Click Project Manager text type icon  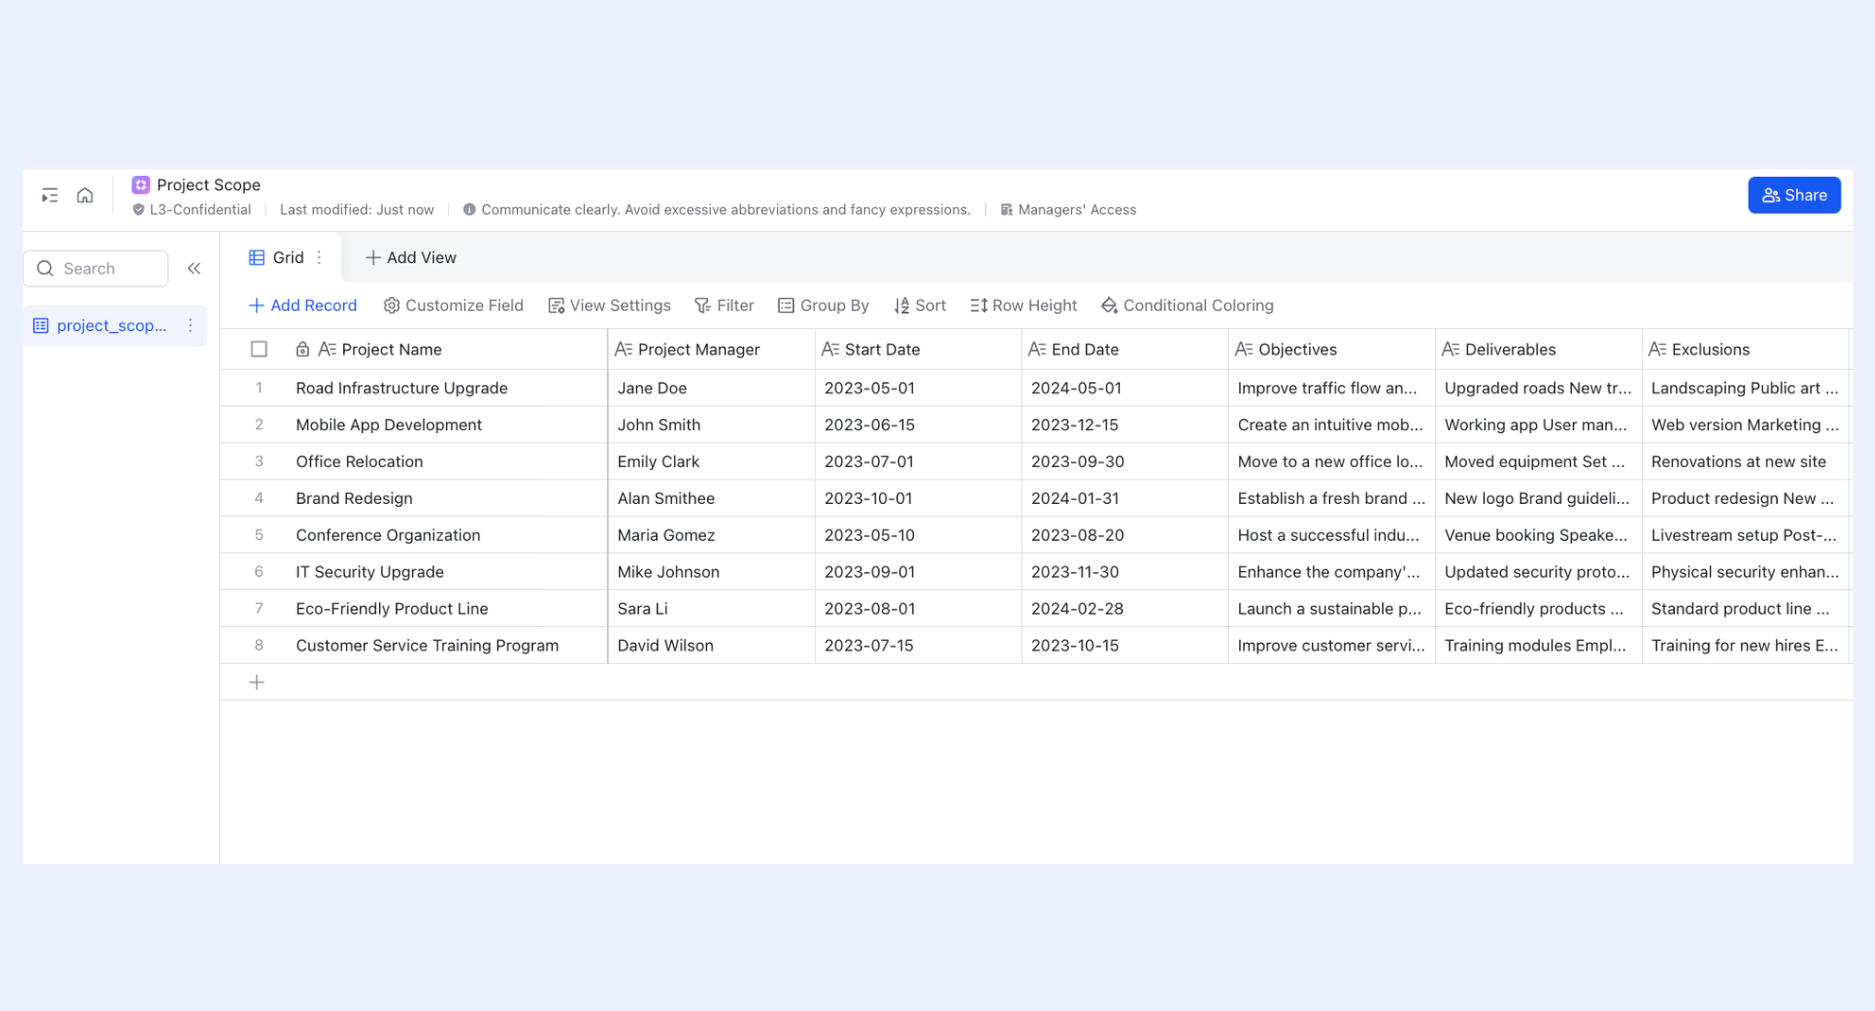click(623, 349)
